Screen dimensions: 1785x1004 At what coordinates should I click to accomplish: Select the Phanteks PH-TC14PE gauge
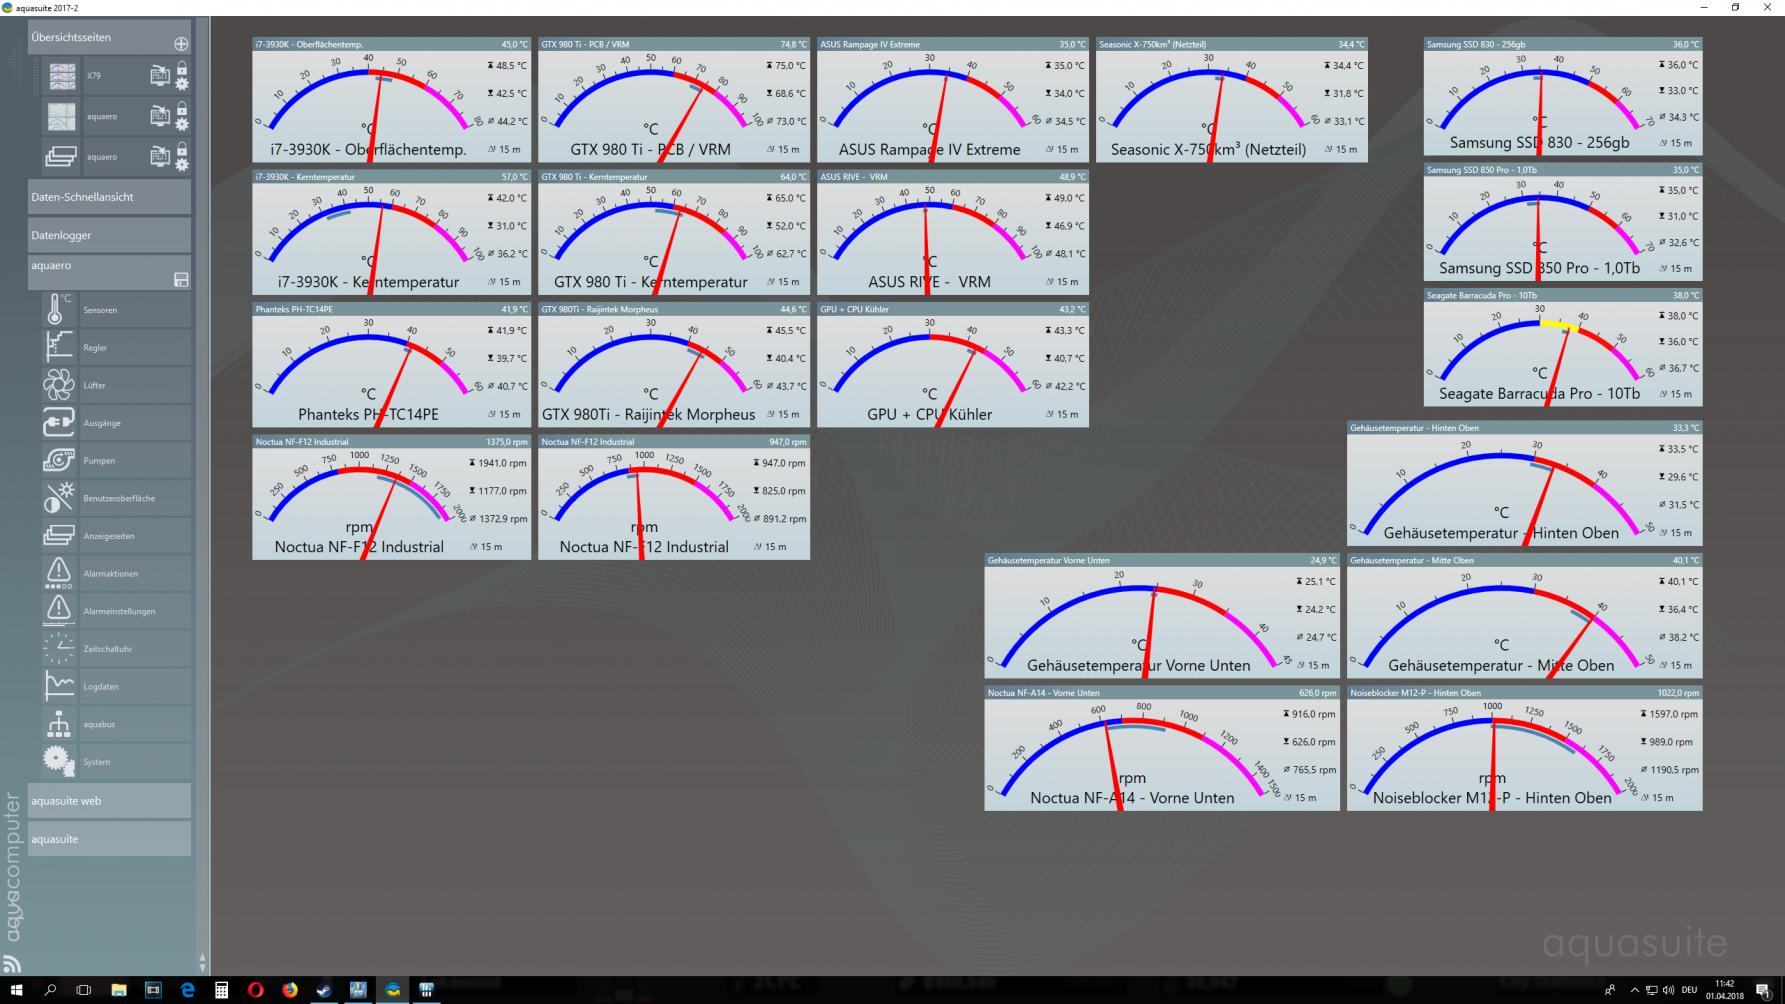click(391, 365)
